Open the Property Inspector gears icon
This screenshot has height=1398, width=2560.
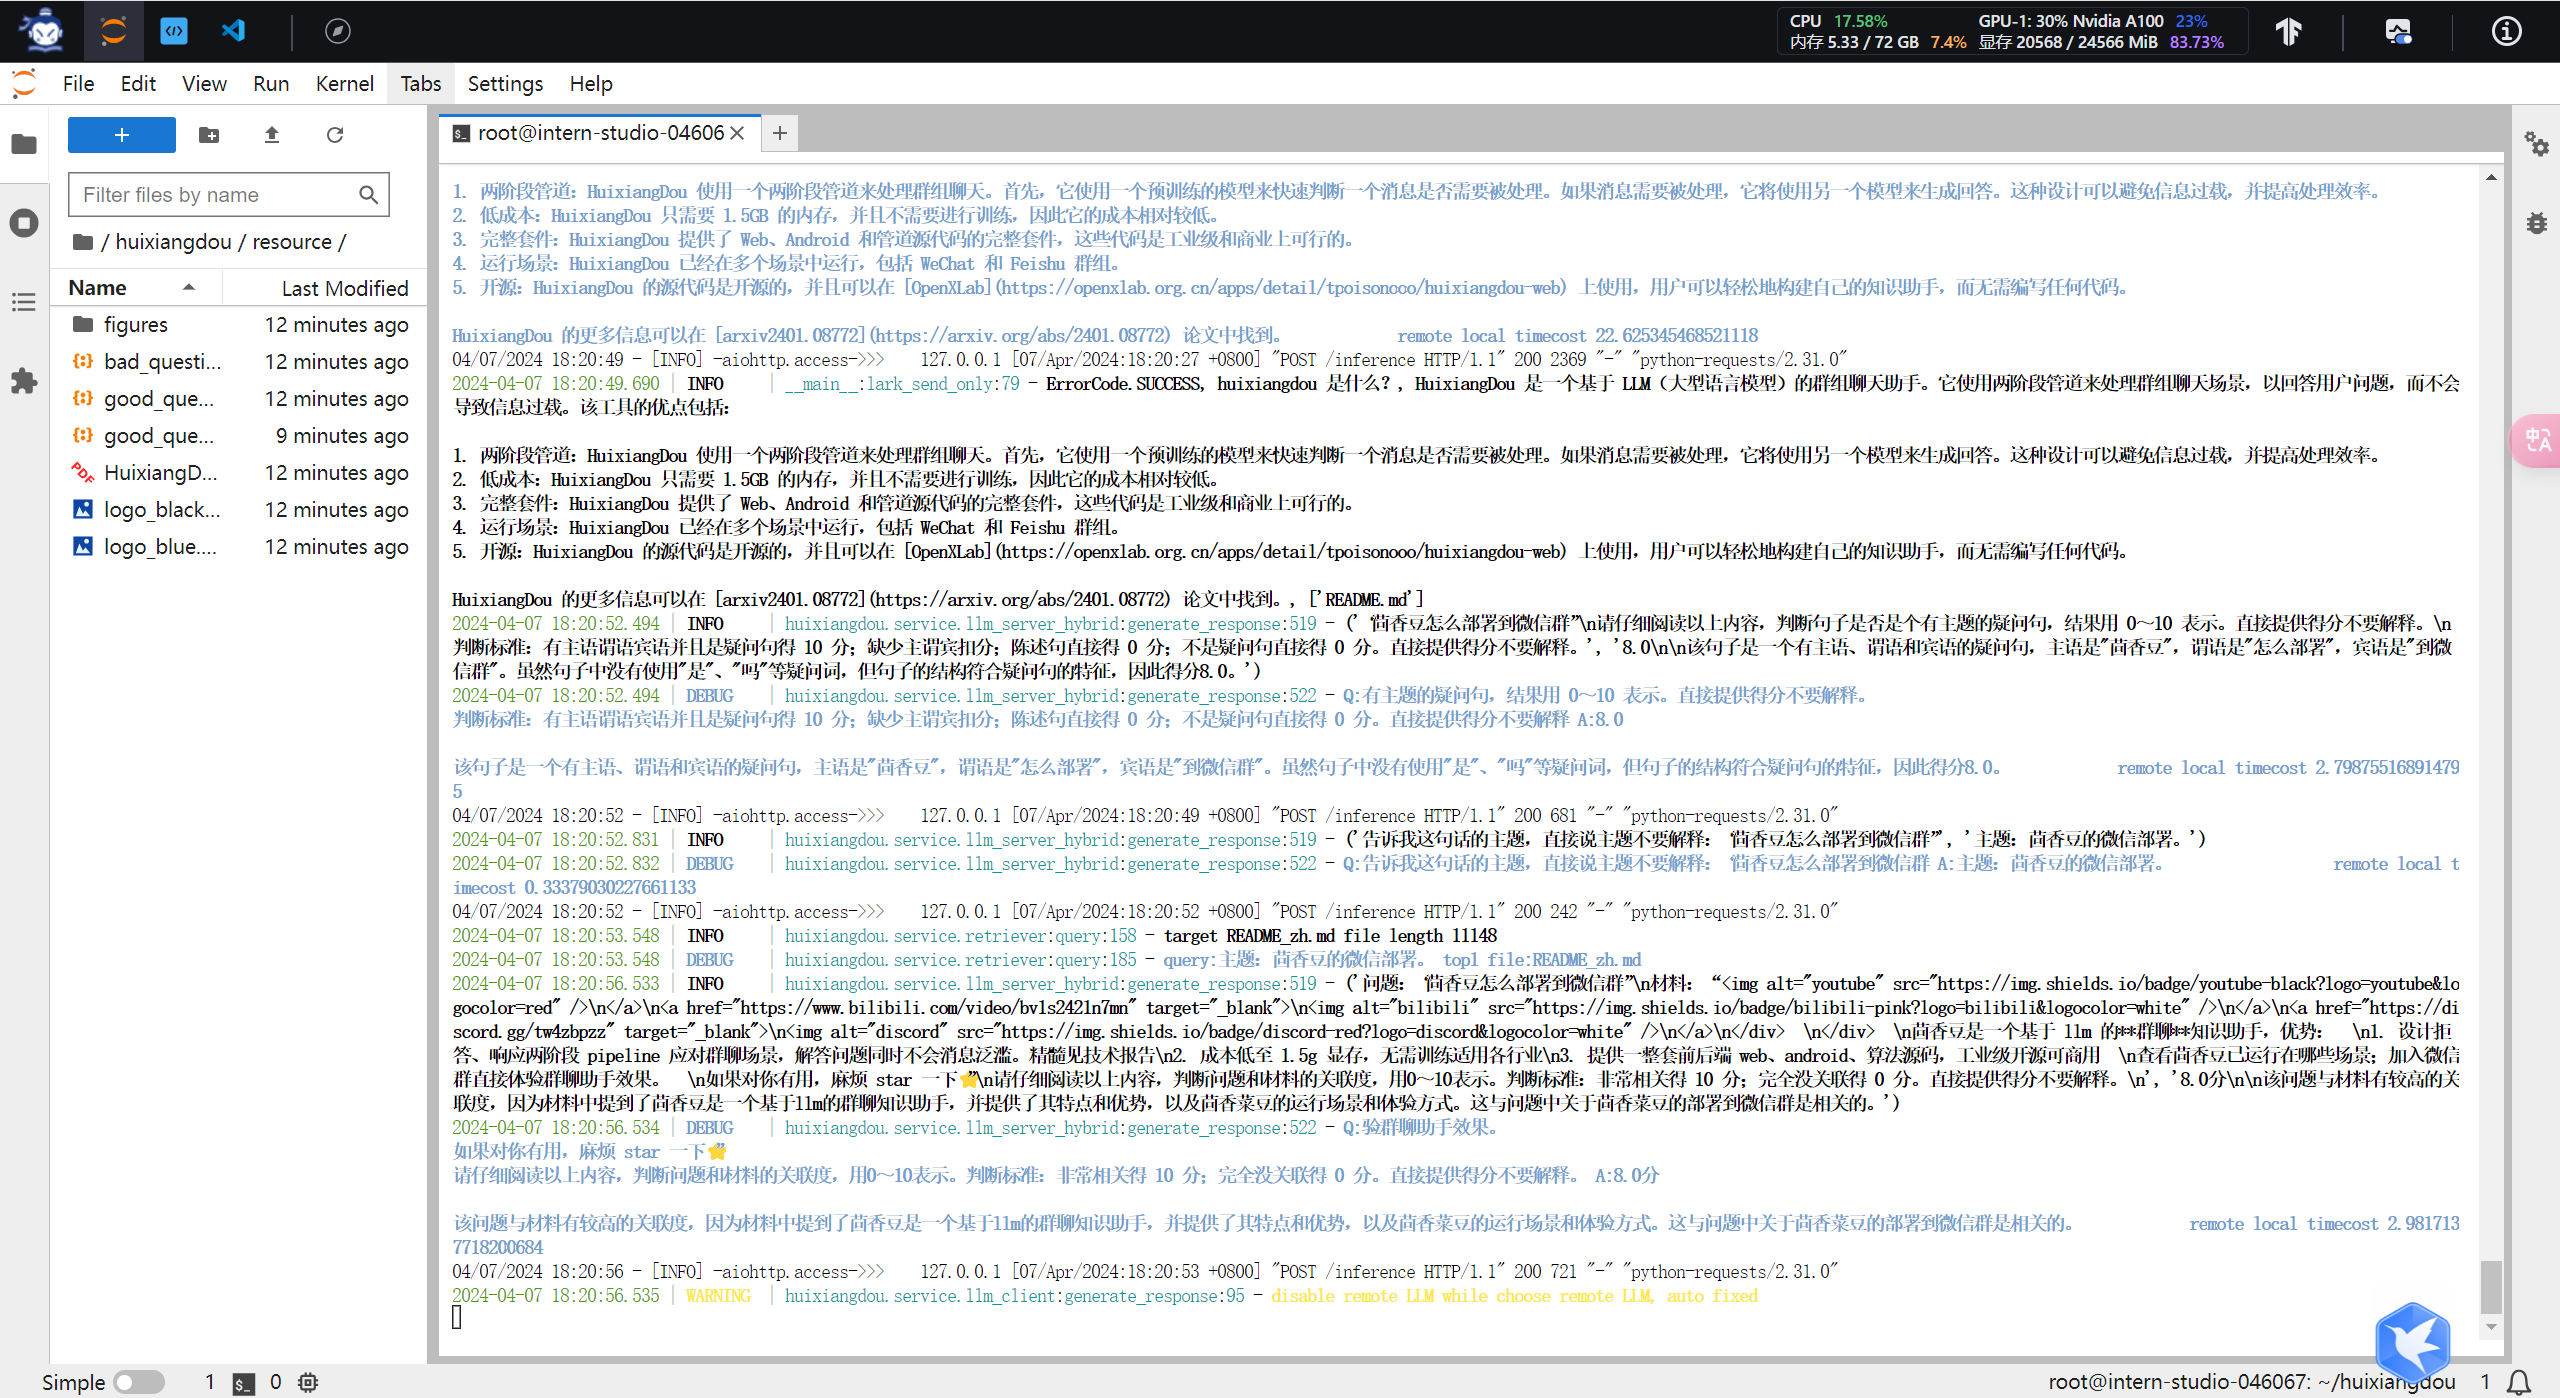tap(2536, 144)
